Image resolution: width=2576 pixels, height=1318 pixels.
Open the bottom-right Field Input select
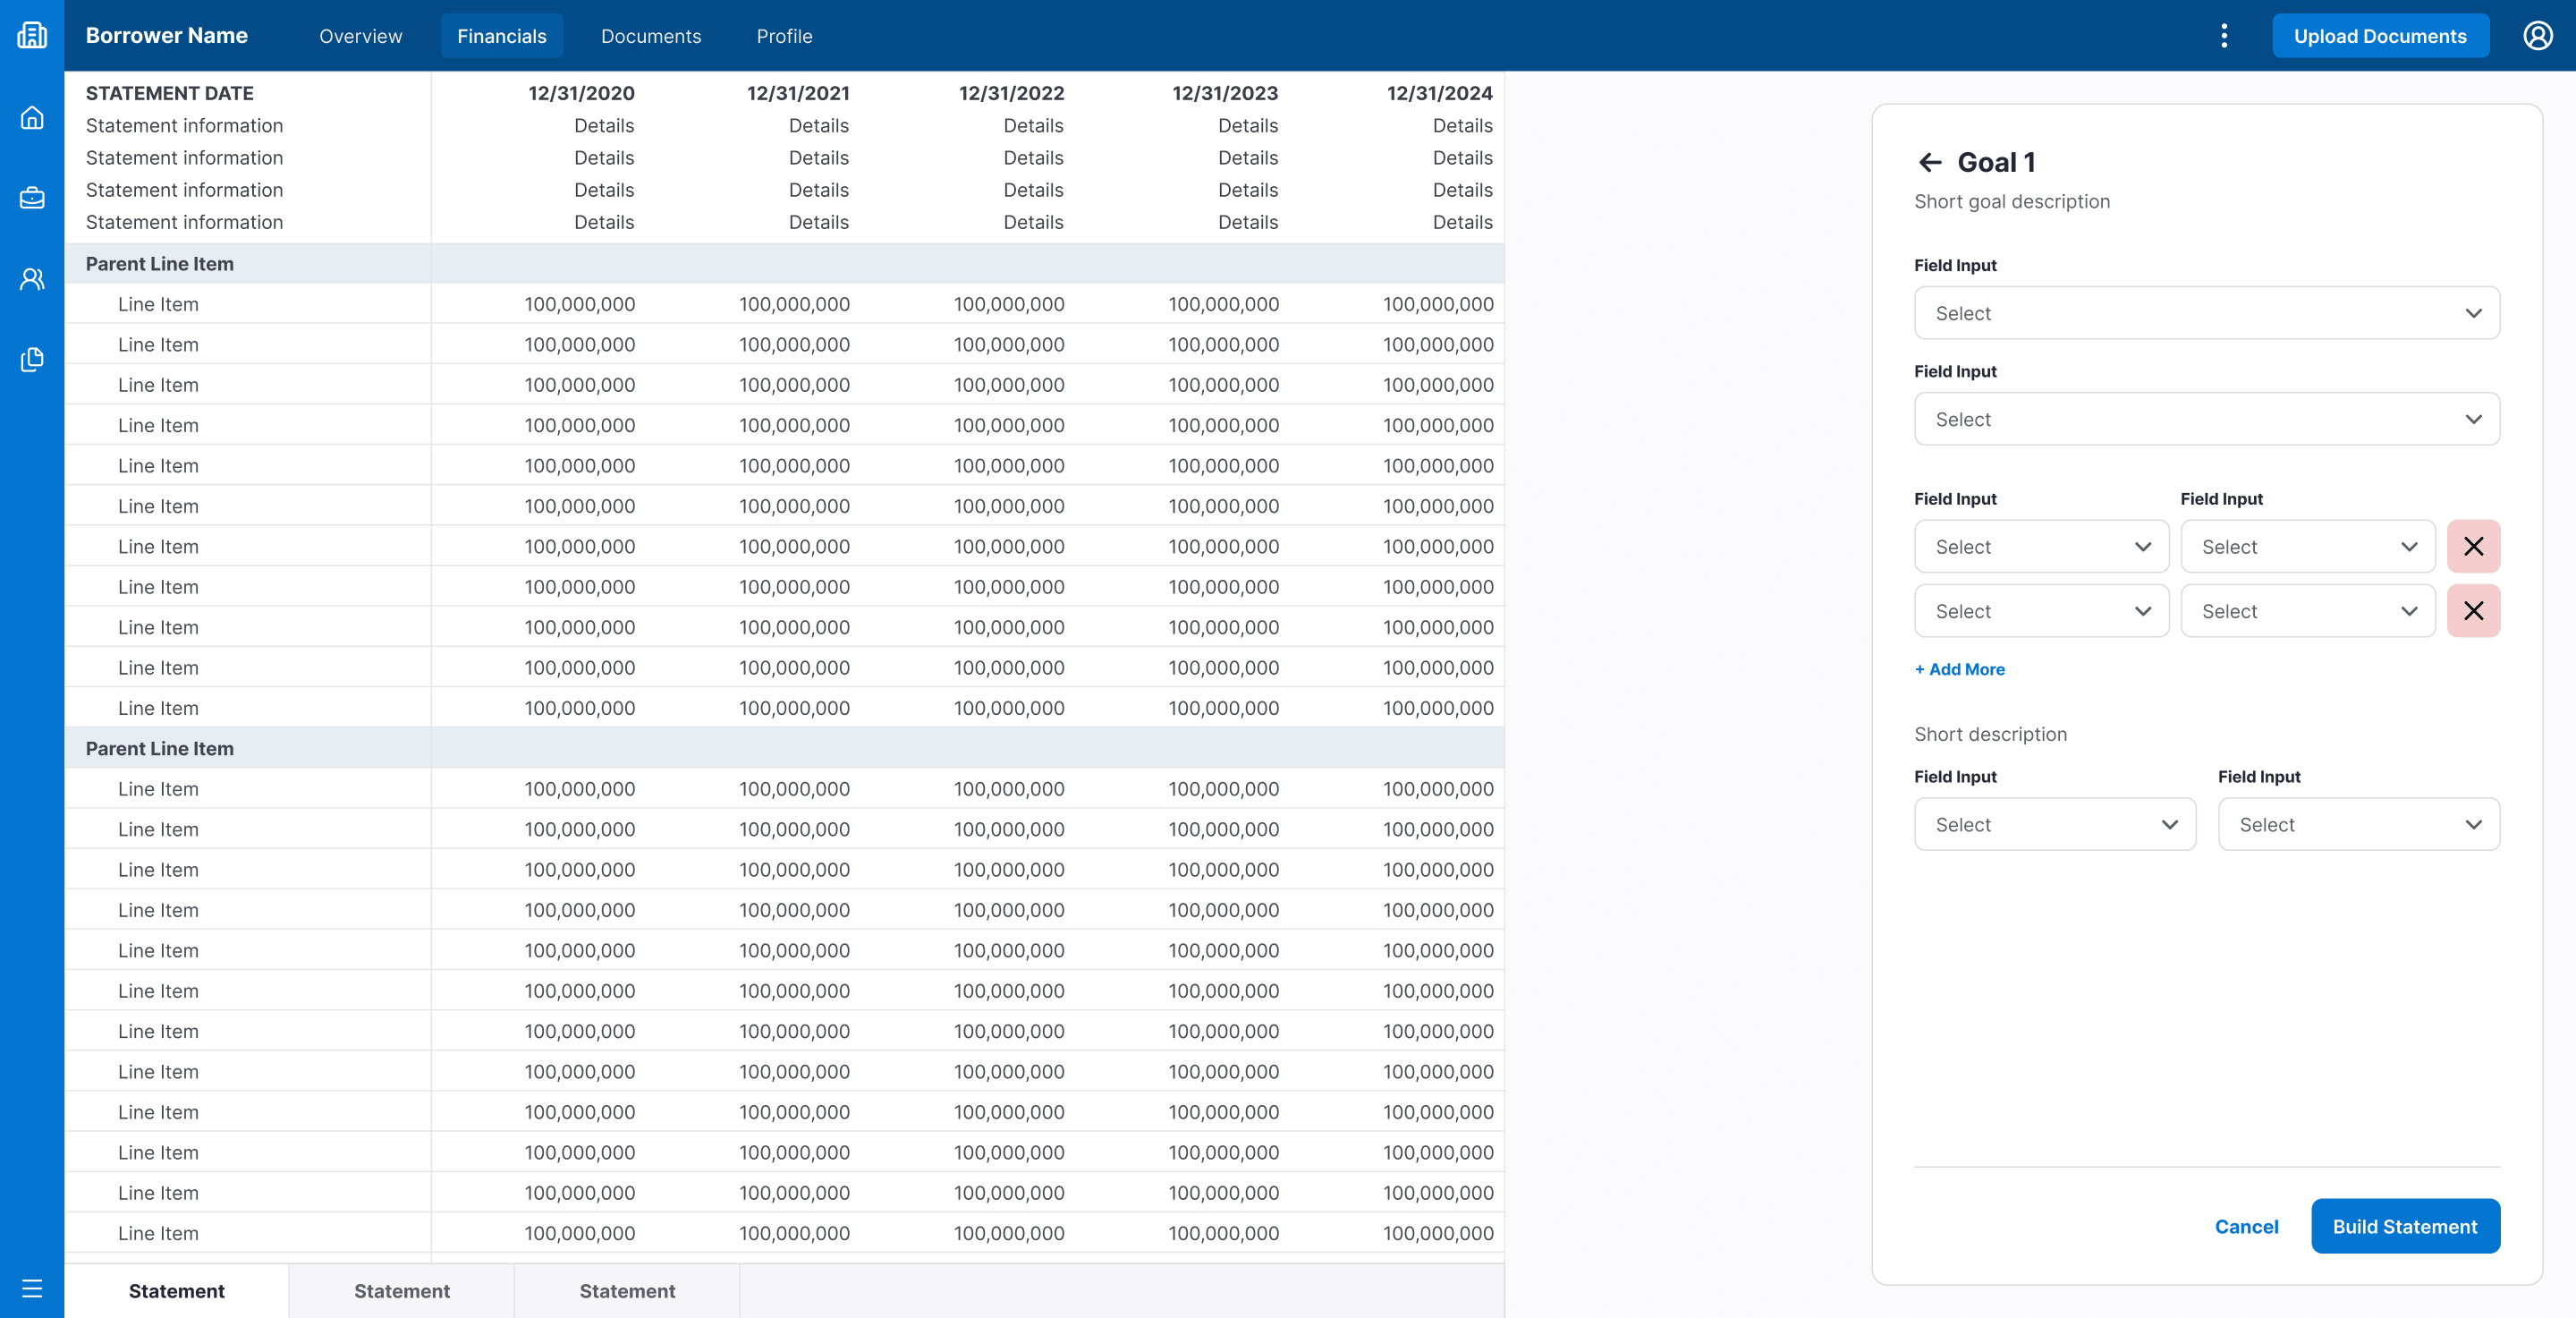point(2358,824)
